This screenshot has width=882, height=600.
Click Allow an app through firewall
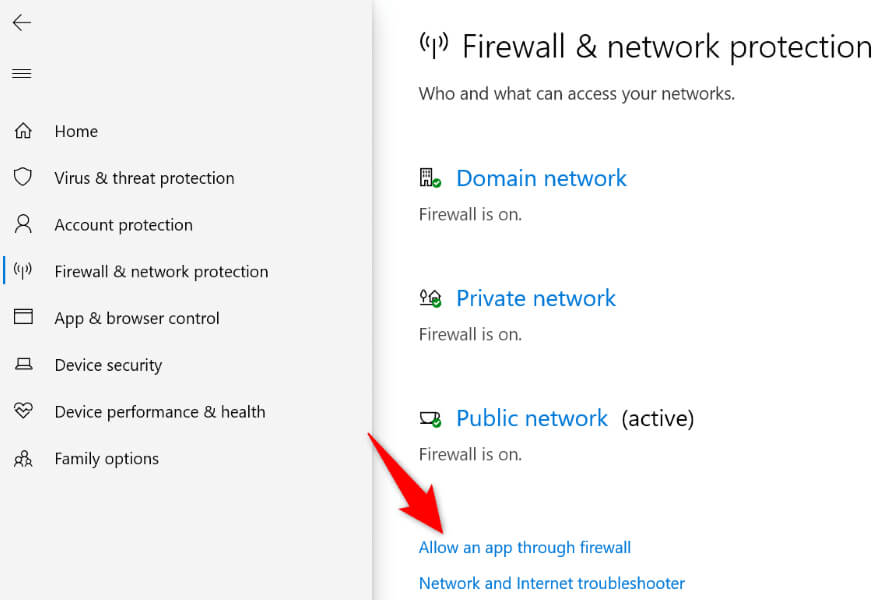tap(525, 547)
